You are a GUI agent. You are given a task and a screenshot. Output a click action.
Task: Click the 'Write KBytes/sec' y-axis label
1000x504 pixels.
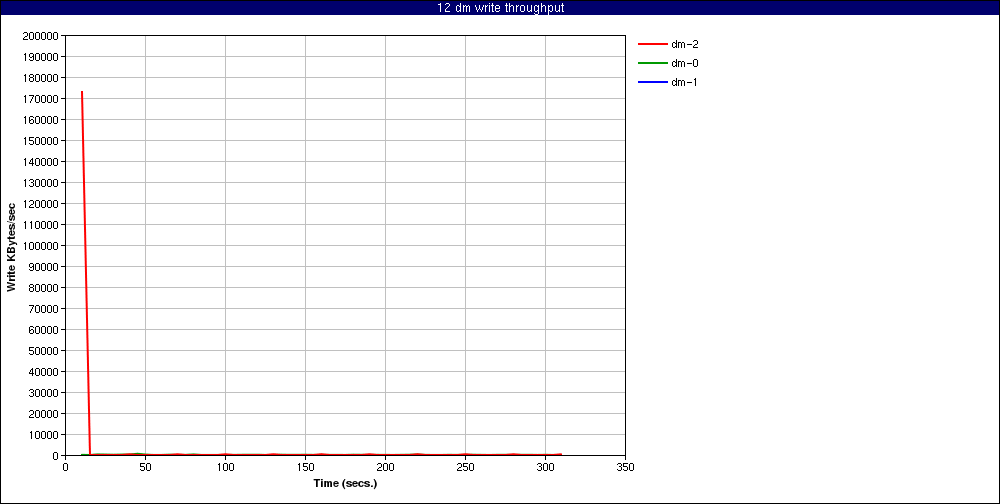(x=11, y=246)
